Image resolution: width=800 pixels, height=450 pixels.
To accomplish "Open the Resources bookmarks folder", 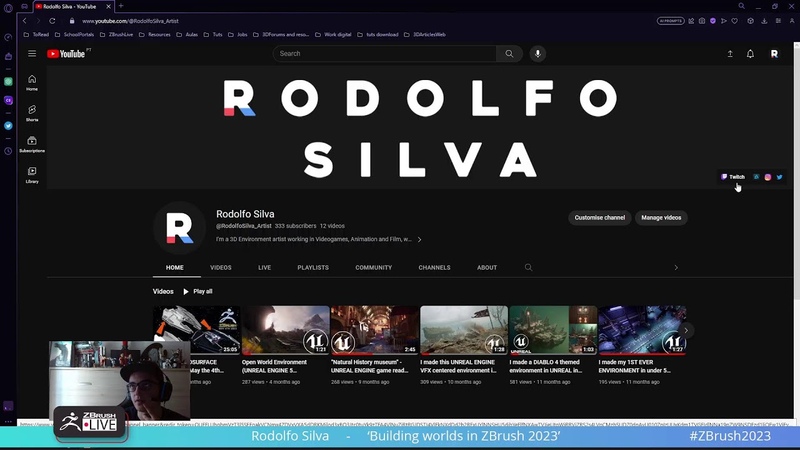I will (155, 35).
